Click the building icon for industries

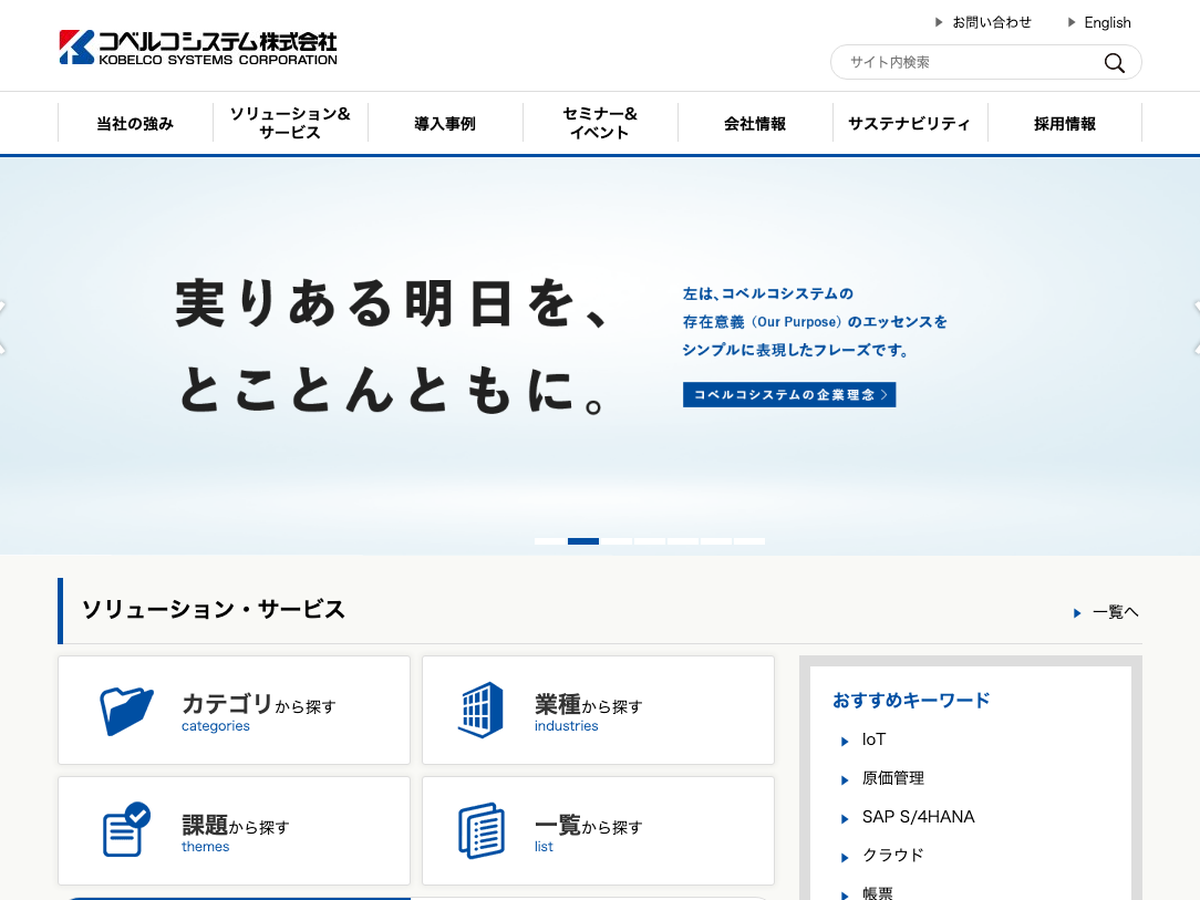click(480, 710)
